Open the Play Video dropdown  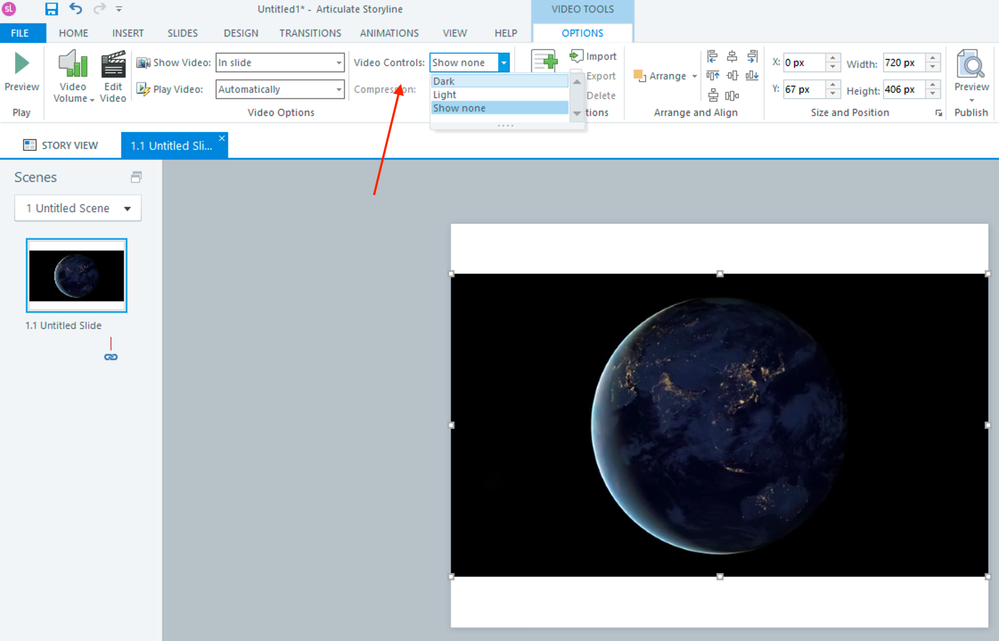point(280,90)
